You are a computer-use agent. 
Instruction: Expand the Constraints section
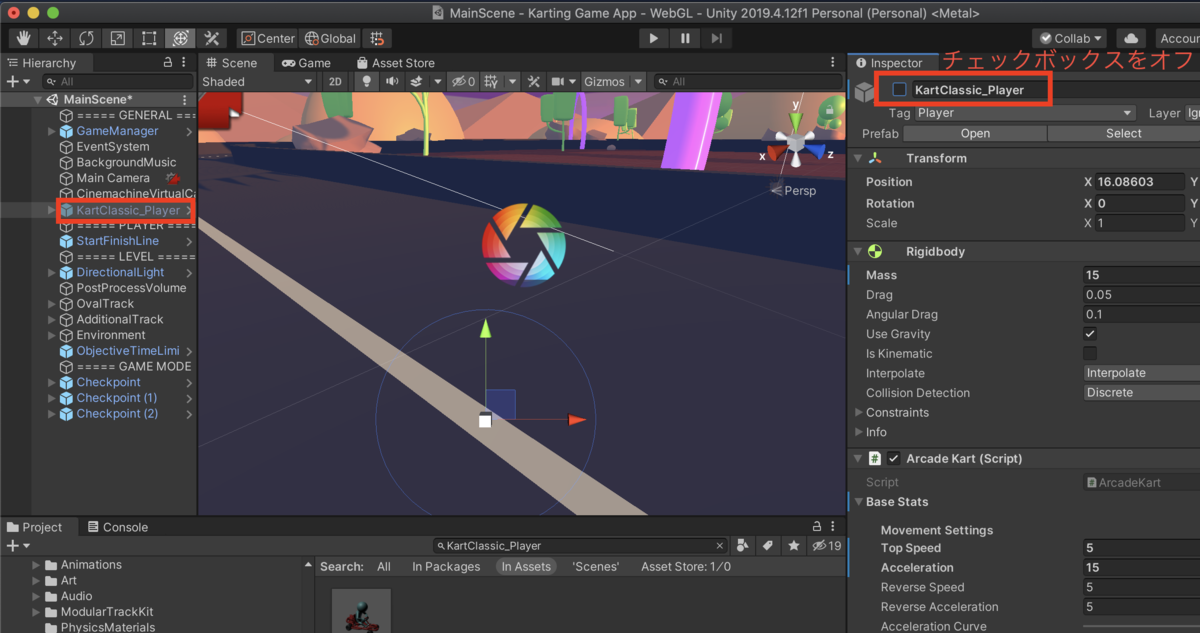pyautogui.click(x=859, y=412)
